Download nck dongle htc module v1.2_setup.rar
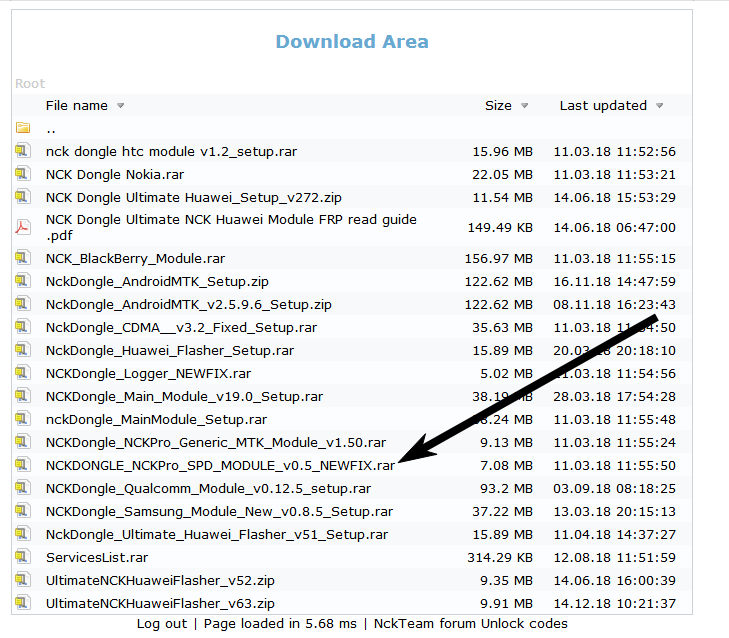The height and width of the screenshot is (638, 729). [x=171, y=152]
